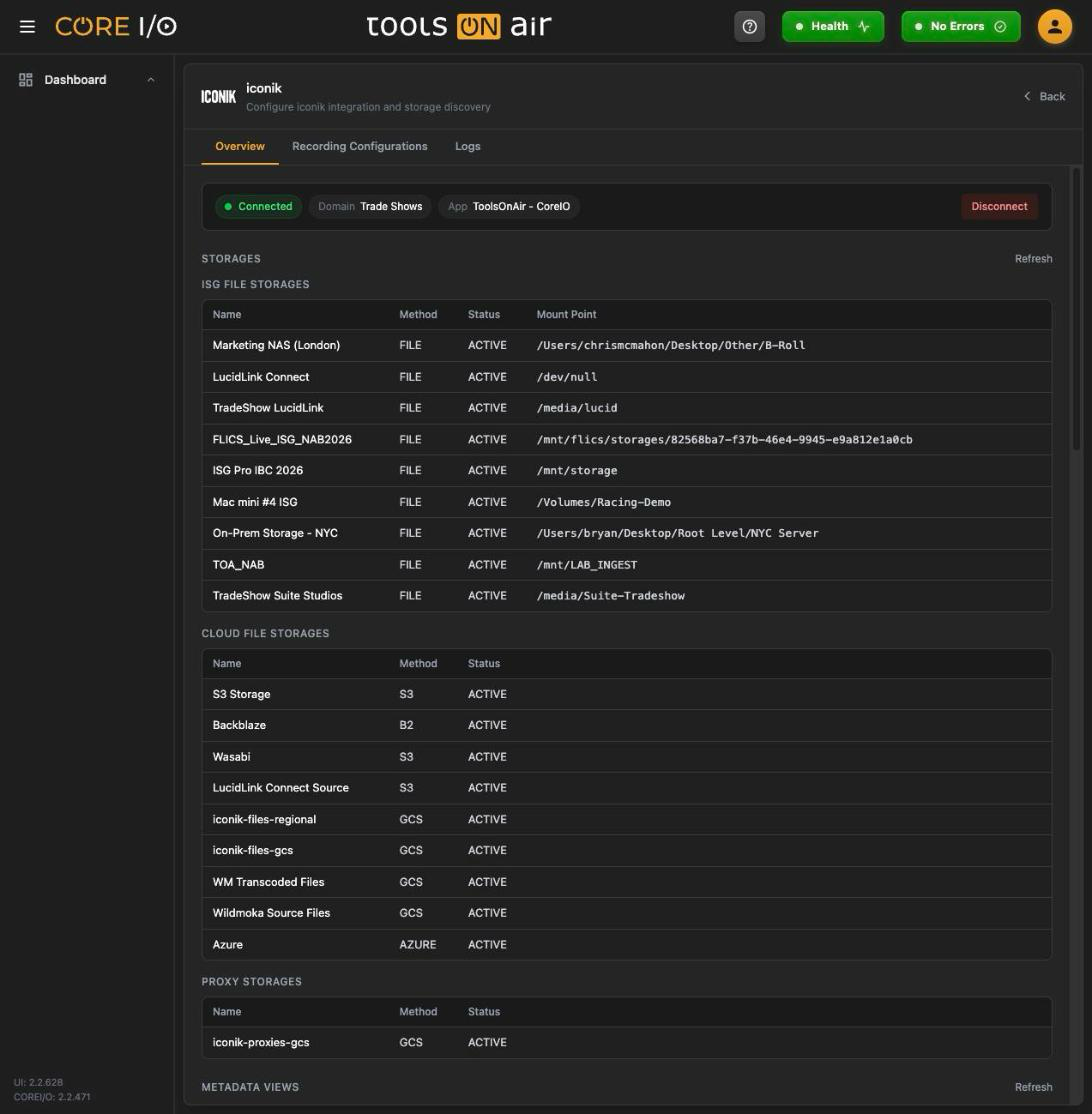Switch to the Logs tab

[x=467, y=146]
